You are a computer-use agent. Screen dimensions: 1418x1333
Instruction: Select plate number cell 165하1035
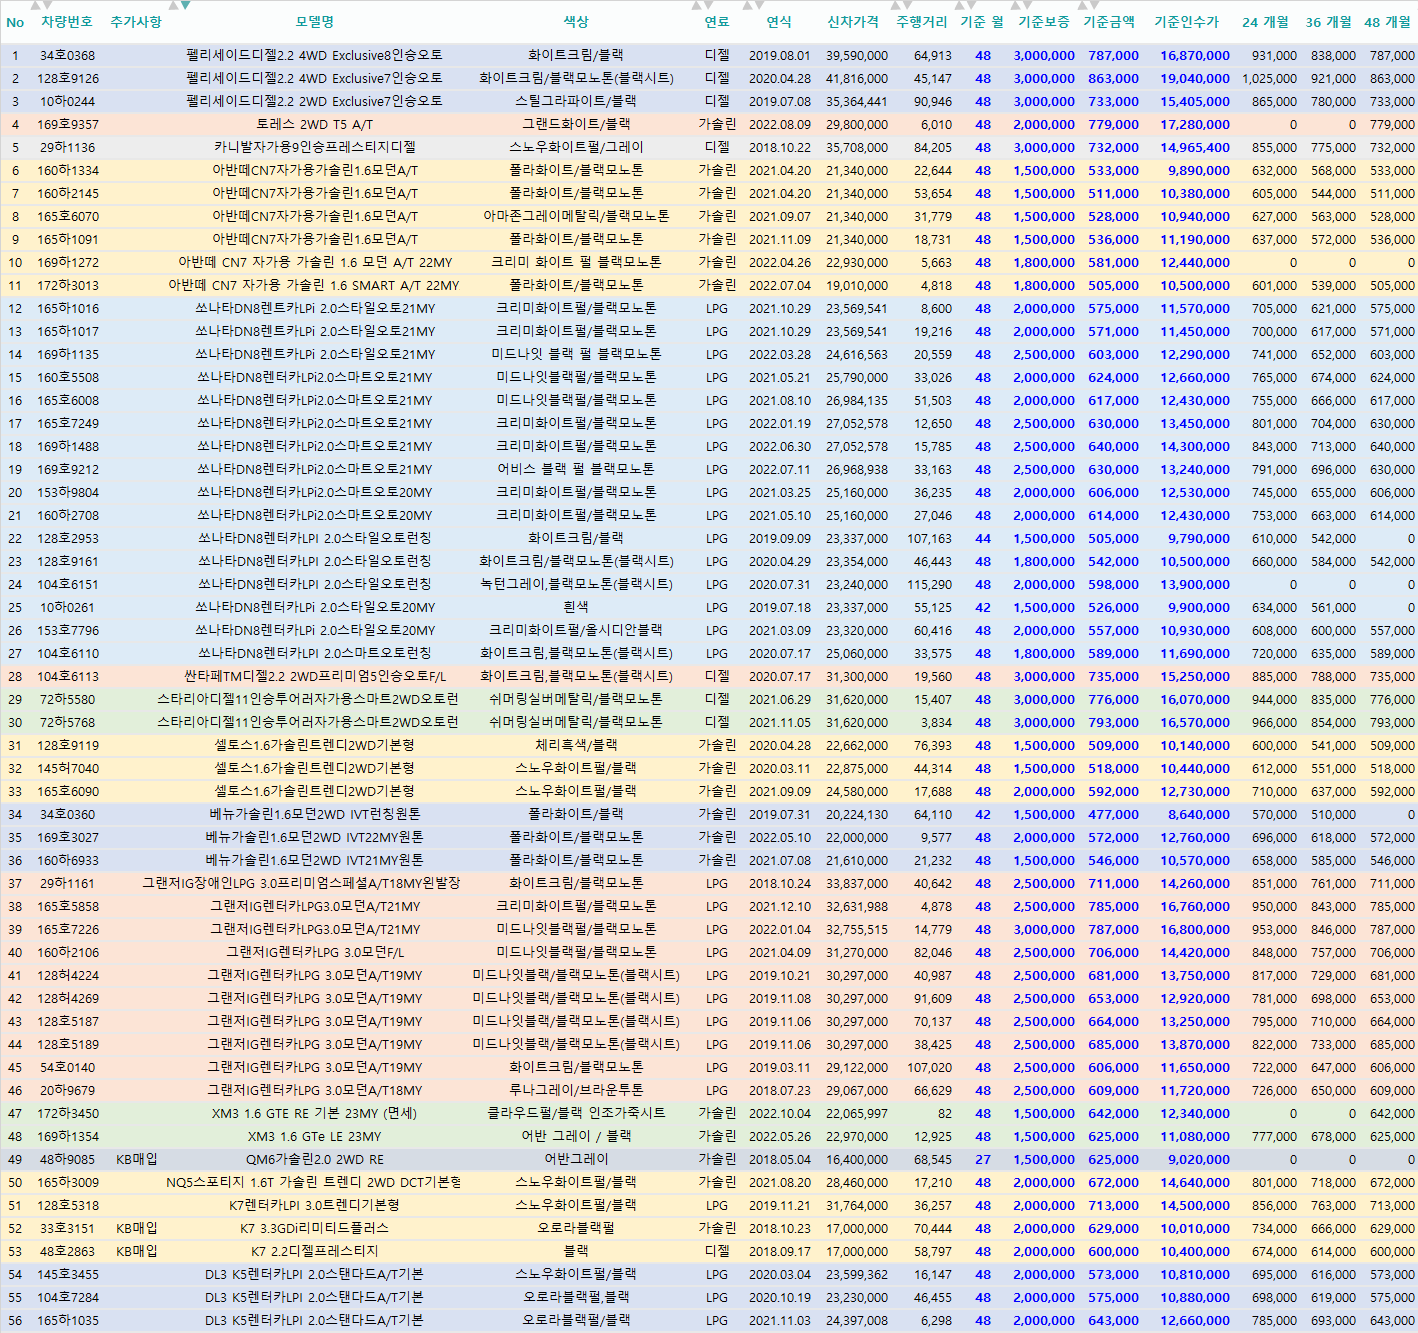point(68,1321)
